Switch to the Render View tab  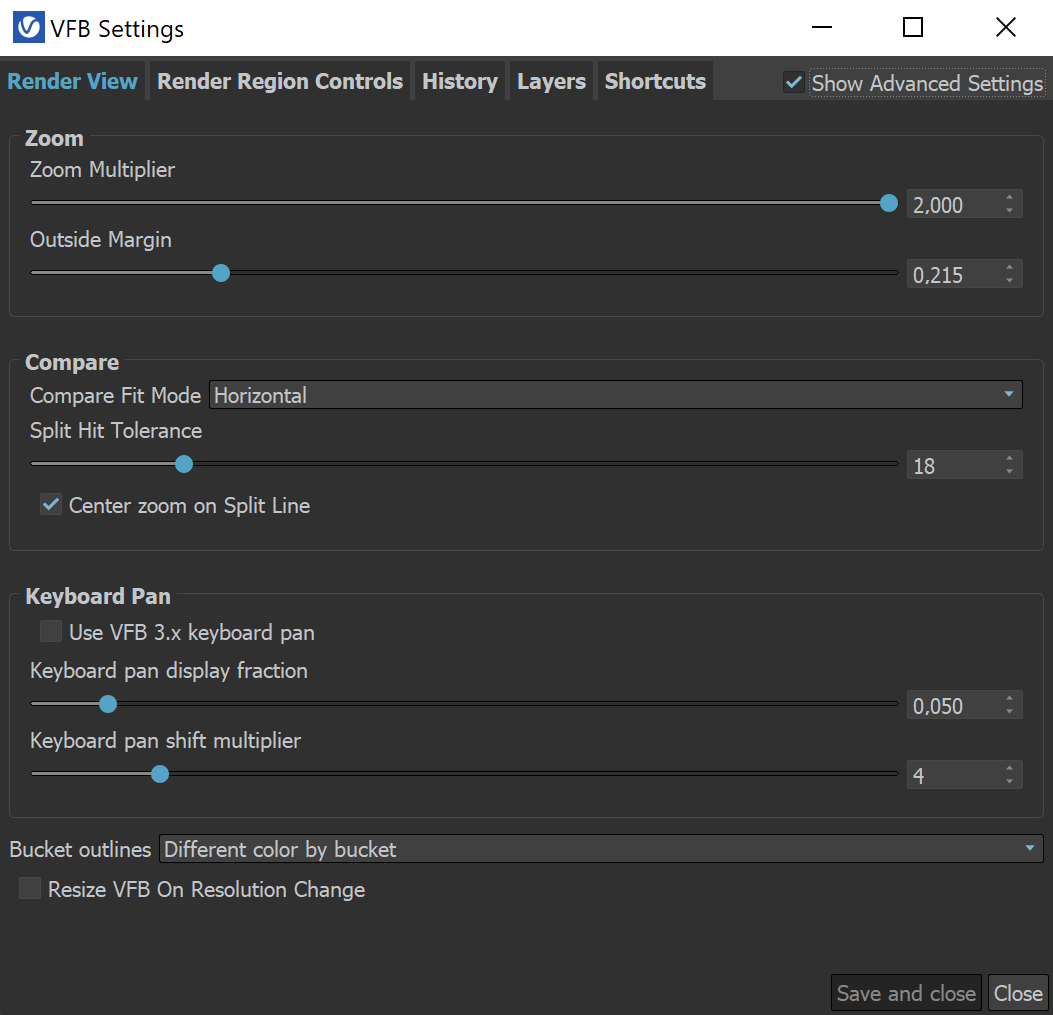click(73, 81)
